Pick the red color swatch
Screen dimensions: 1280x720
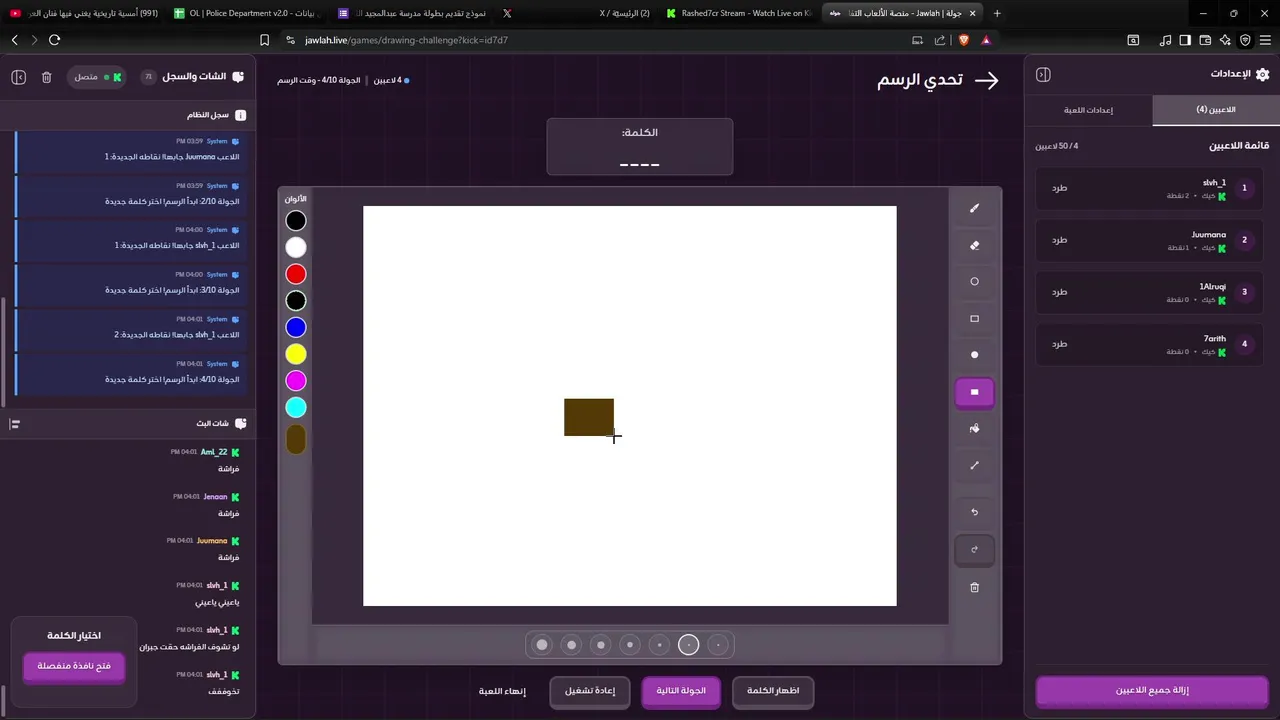296,274
